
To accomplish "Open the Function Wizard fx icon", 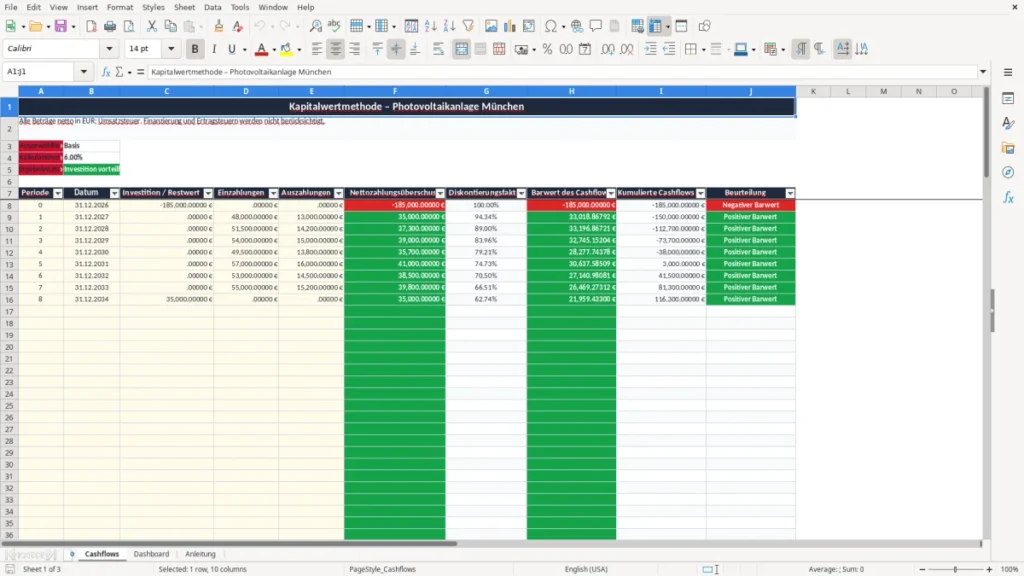I will [106, 72].
